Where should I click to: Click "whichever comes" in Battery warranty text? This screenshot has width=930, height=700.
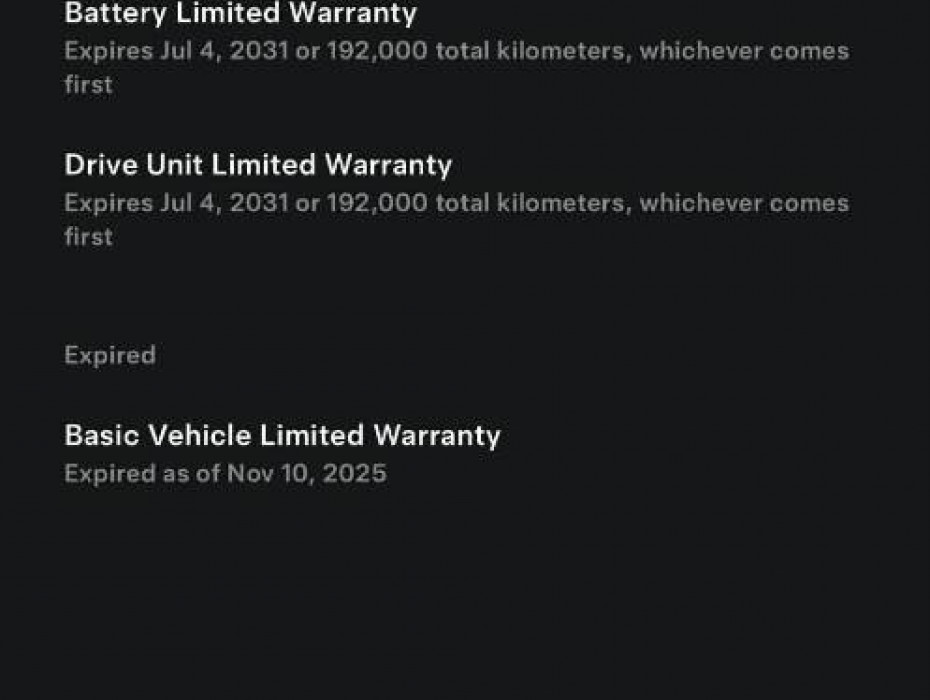(744, 51)
